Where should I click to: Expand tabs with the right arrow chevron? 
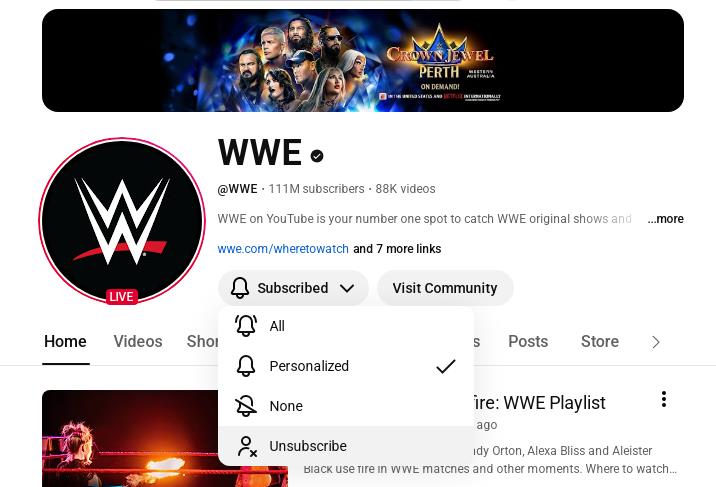(x=656, y=342)
